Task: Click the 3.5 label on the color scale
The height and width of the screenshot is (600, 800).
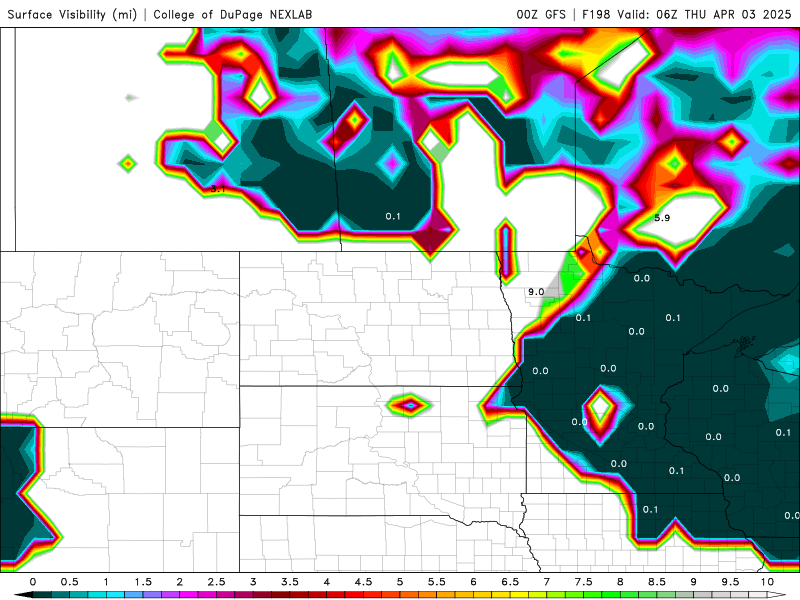Action: 290,582
